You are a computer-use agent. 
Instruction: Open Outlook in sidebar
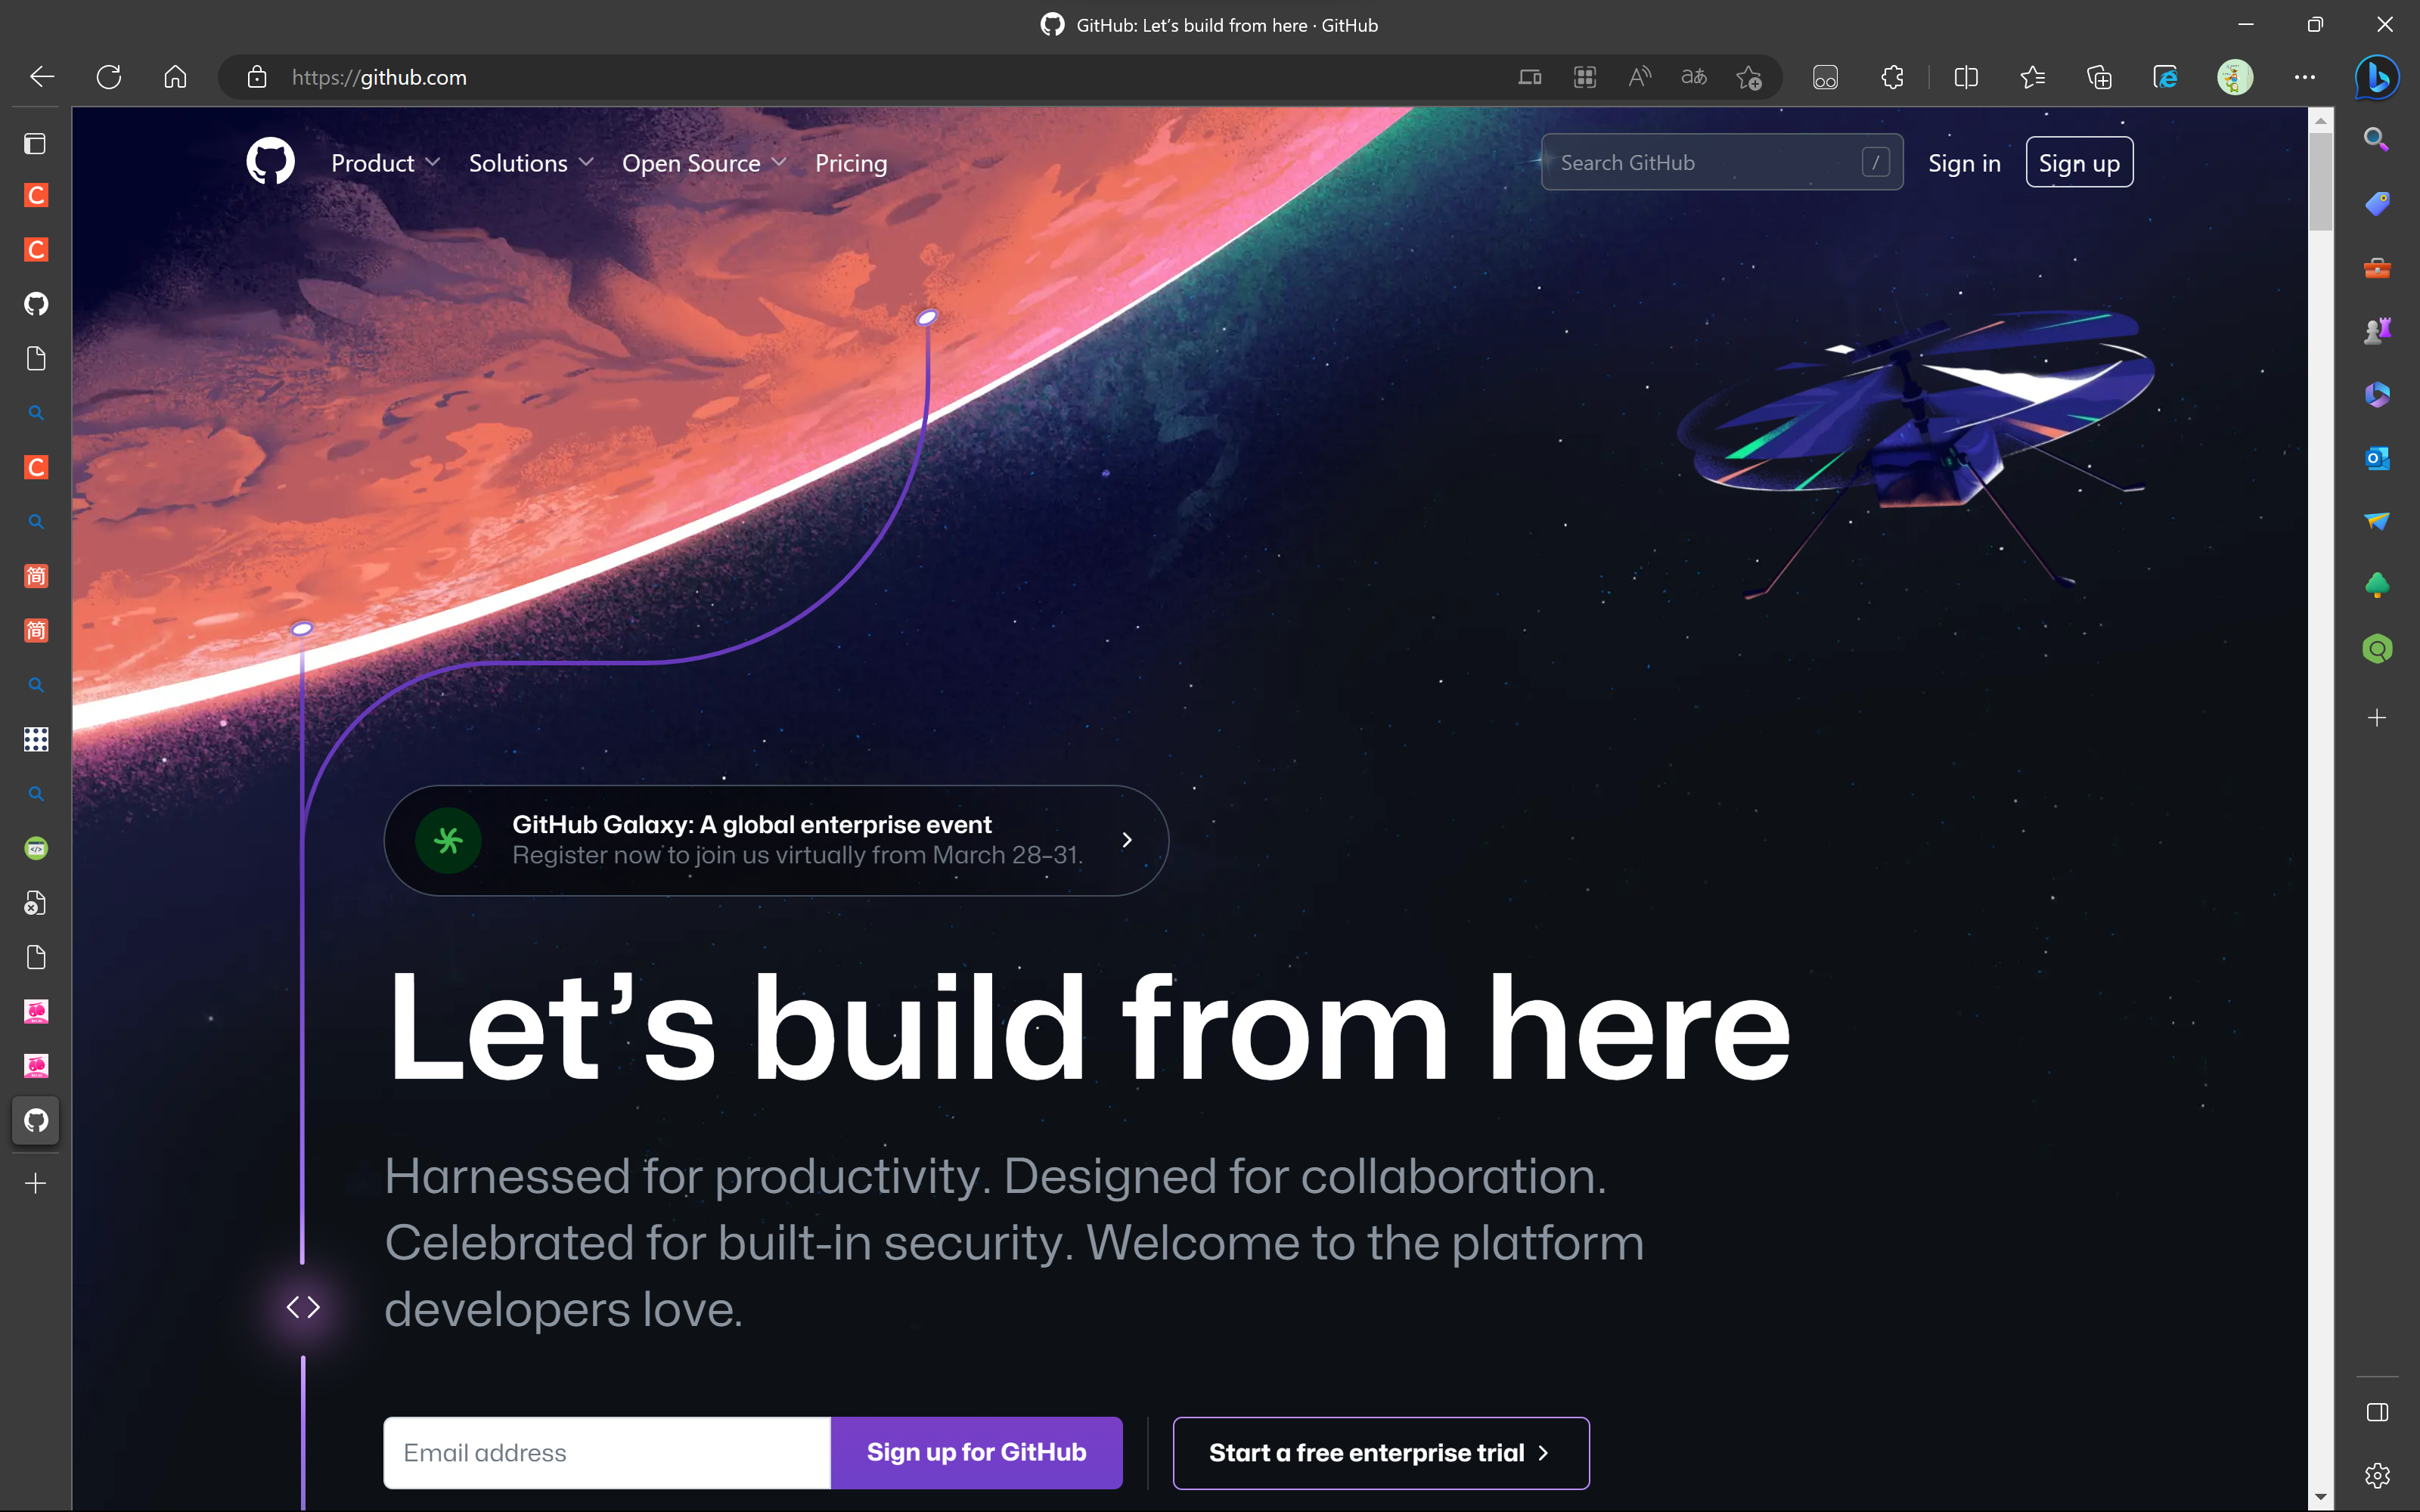pyautogui.click(x=2377, y=458)
